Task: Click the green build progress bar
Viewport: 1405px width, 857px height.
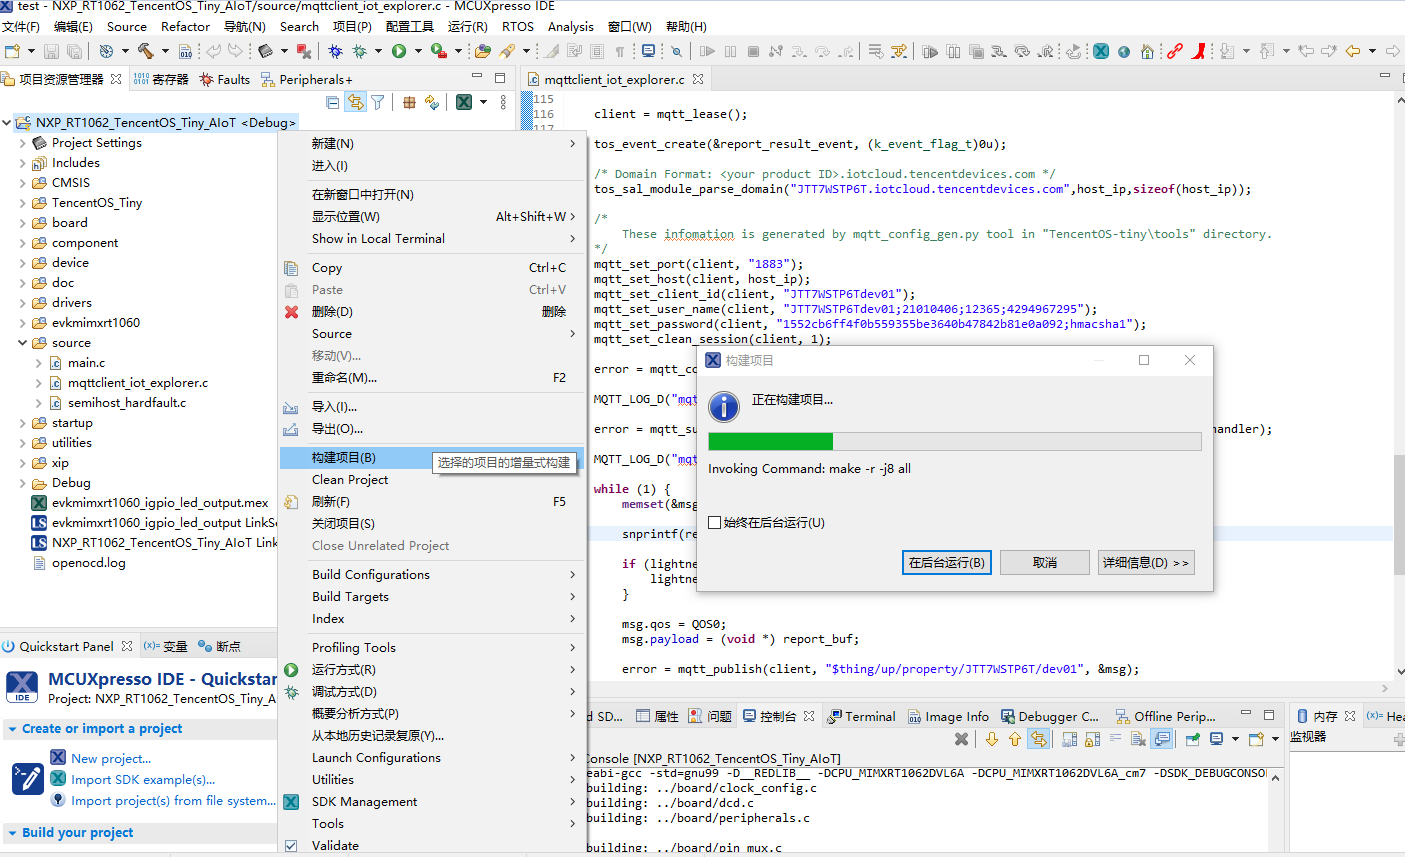Action: (771, 441)
